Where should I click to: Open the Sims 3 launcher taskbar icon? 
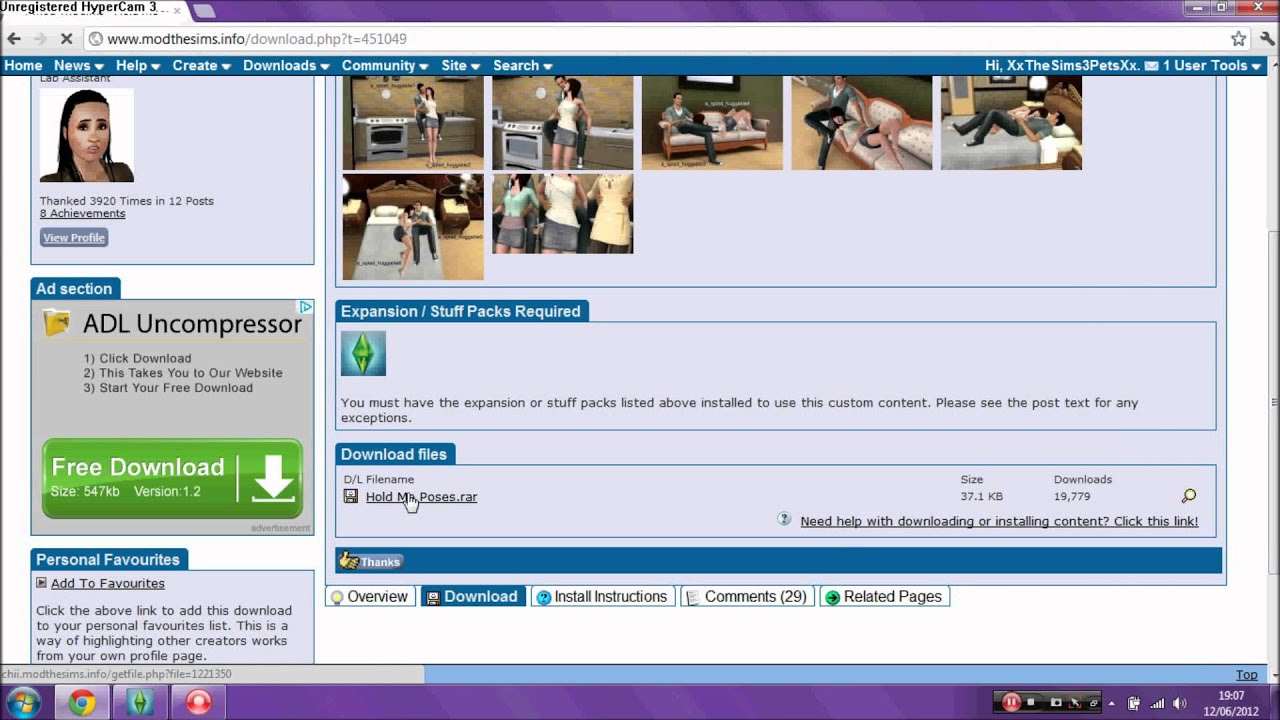point(140,703)
